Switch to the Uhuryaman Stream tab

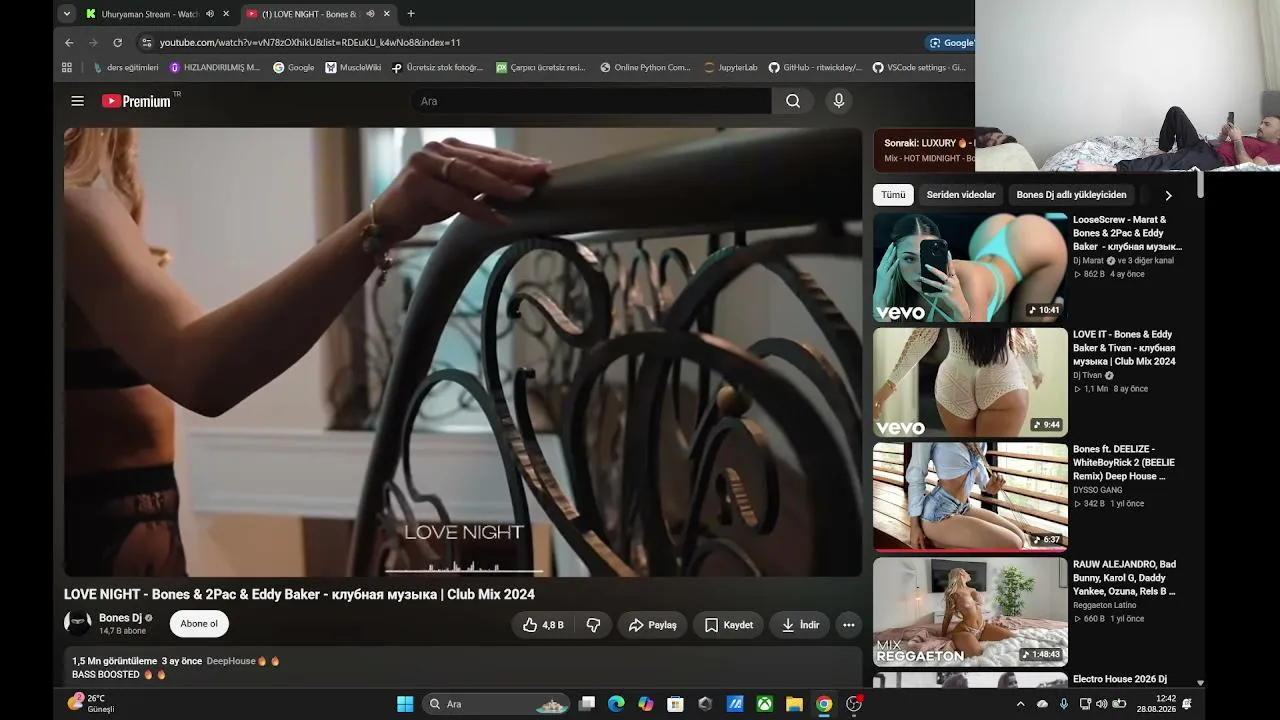pyautogui.click(x=150, y=14)
